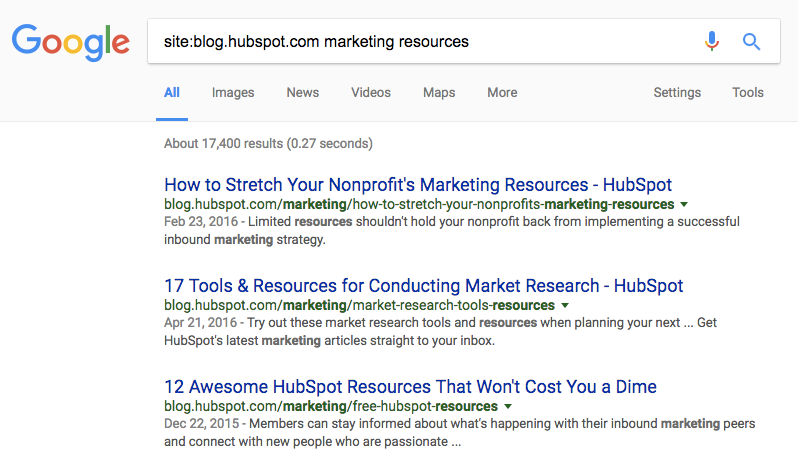Click the free-hubspot-resources green URL
Image resolution: width=798 pixels, height=466 pixels.
(x=331, y=407)
